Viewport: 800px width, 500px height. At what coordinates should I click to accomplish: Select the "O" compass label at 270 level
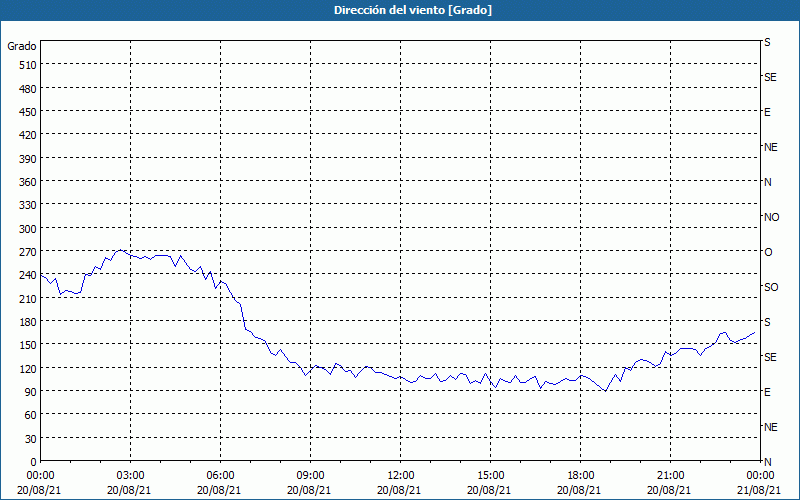click(x=768, y=253)
